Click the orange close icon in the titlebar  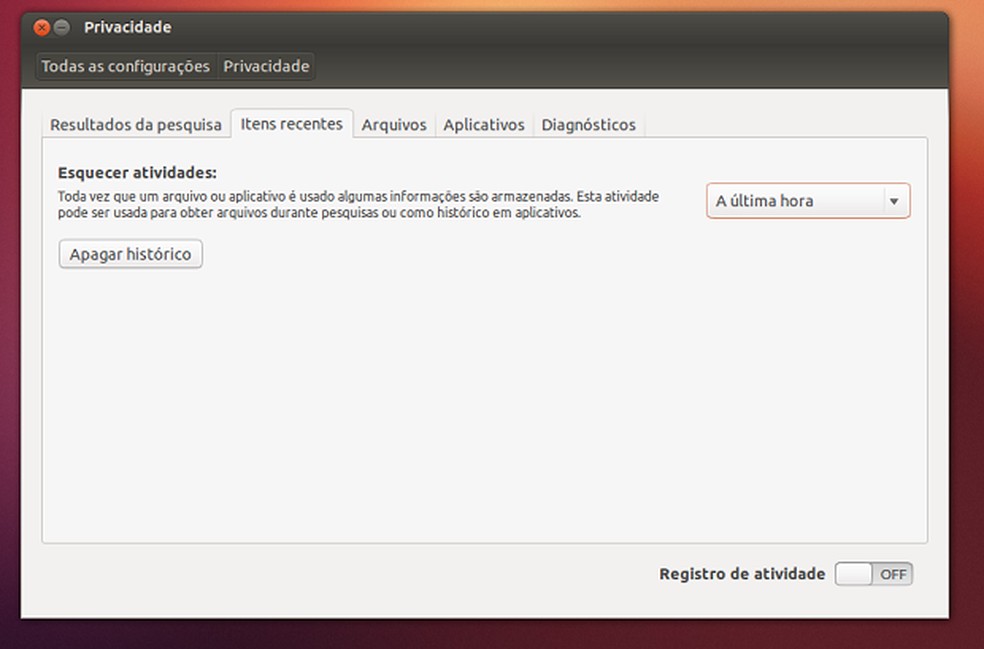tap(40, 27)
